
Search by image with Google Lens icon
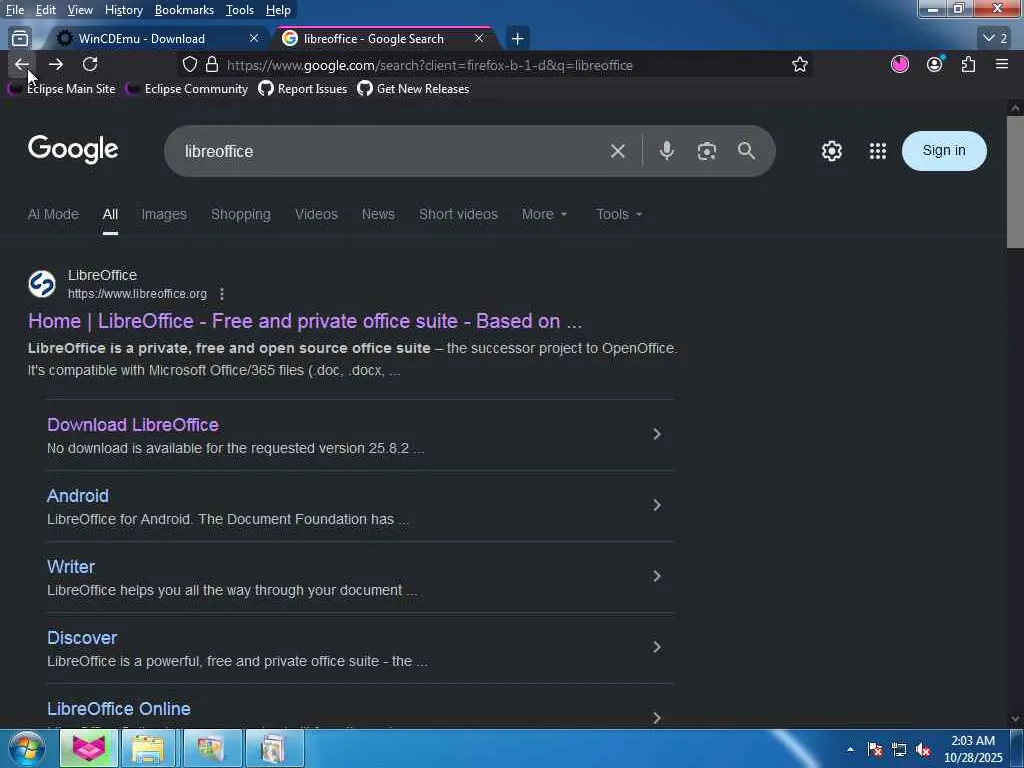(x=707, y=152)
